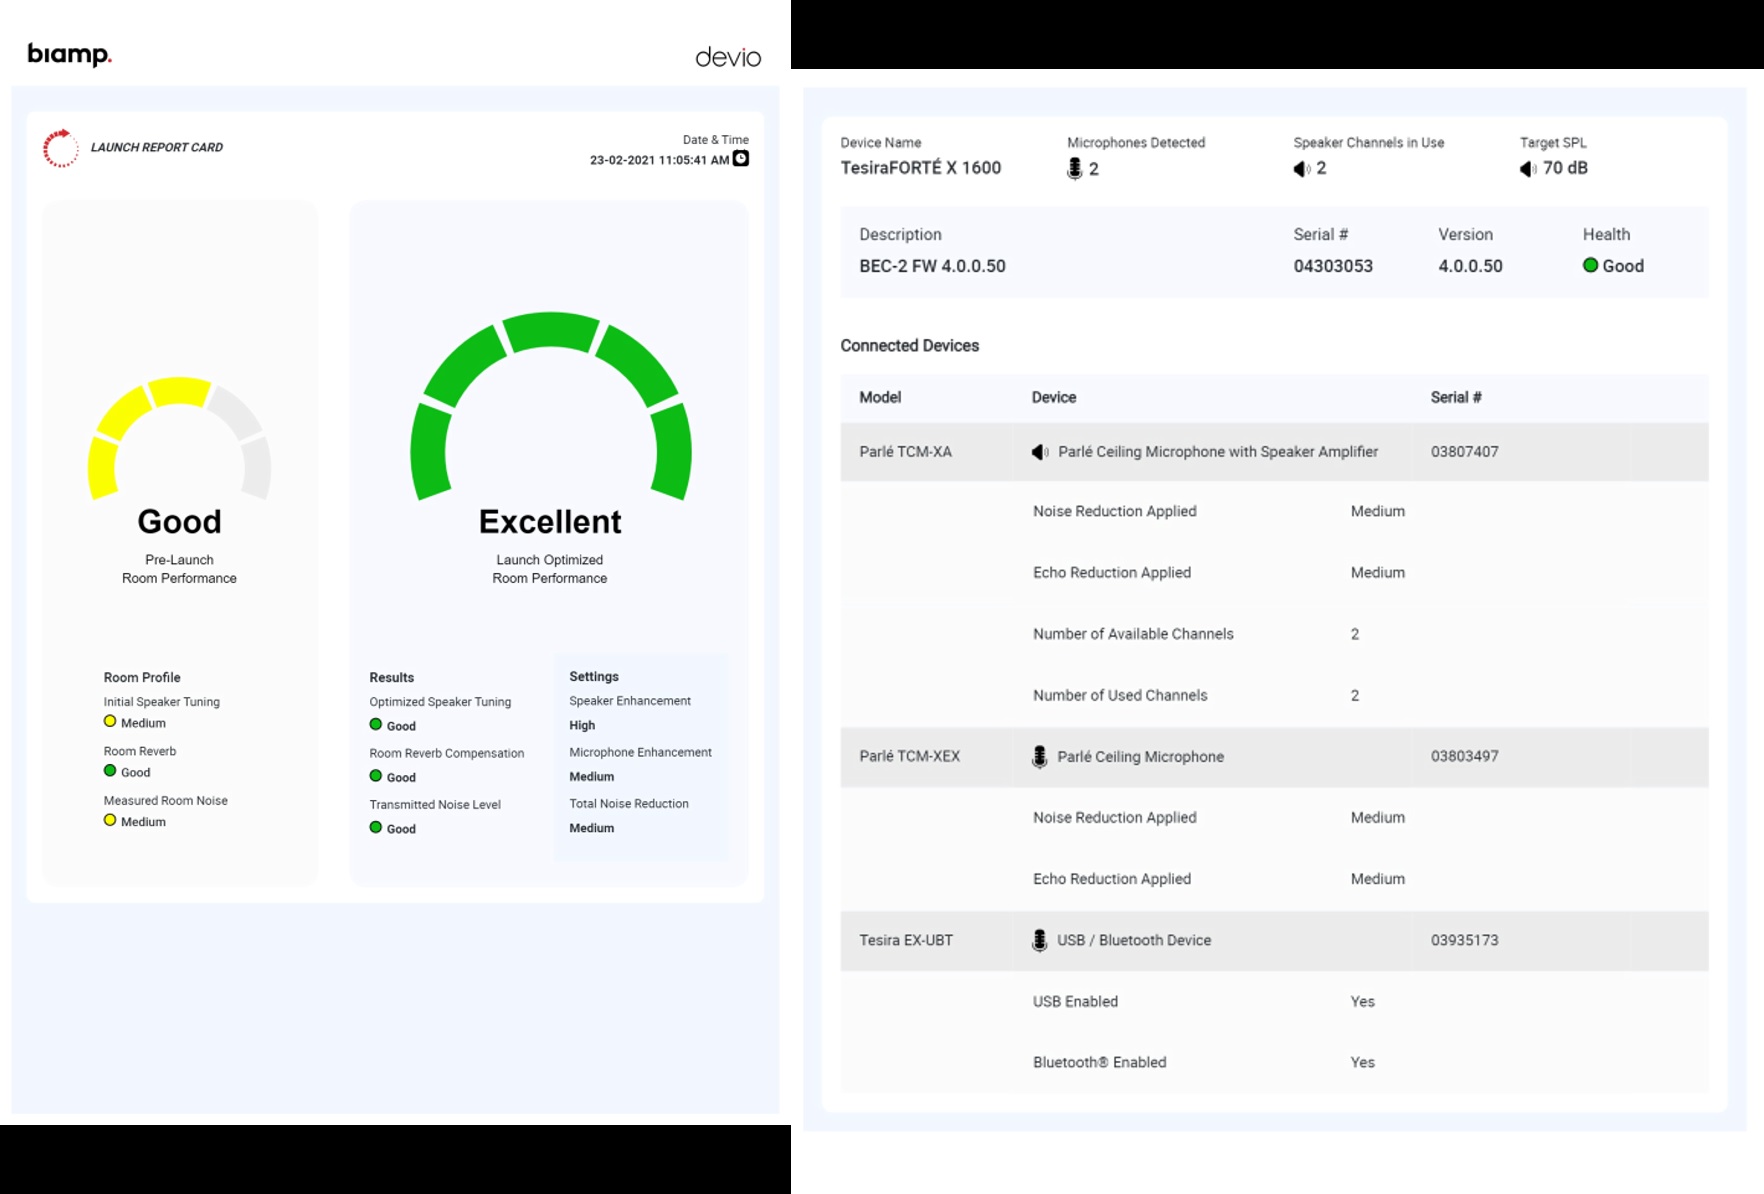Select the Tesira EX-UBT model row

[x=1274, y=940]
